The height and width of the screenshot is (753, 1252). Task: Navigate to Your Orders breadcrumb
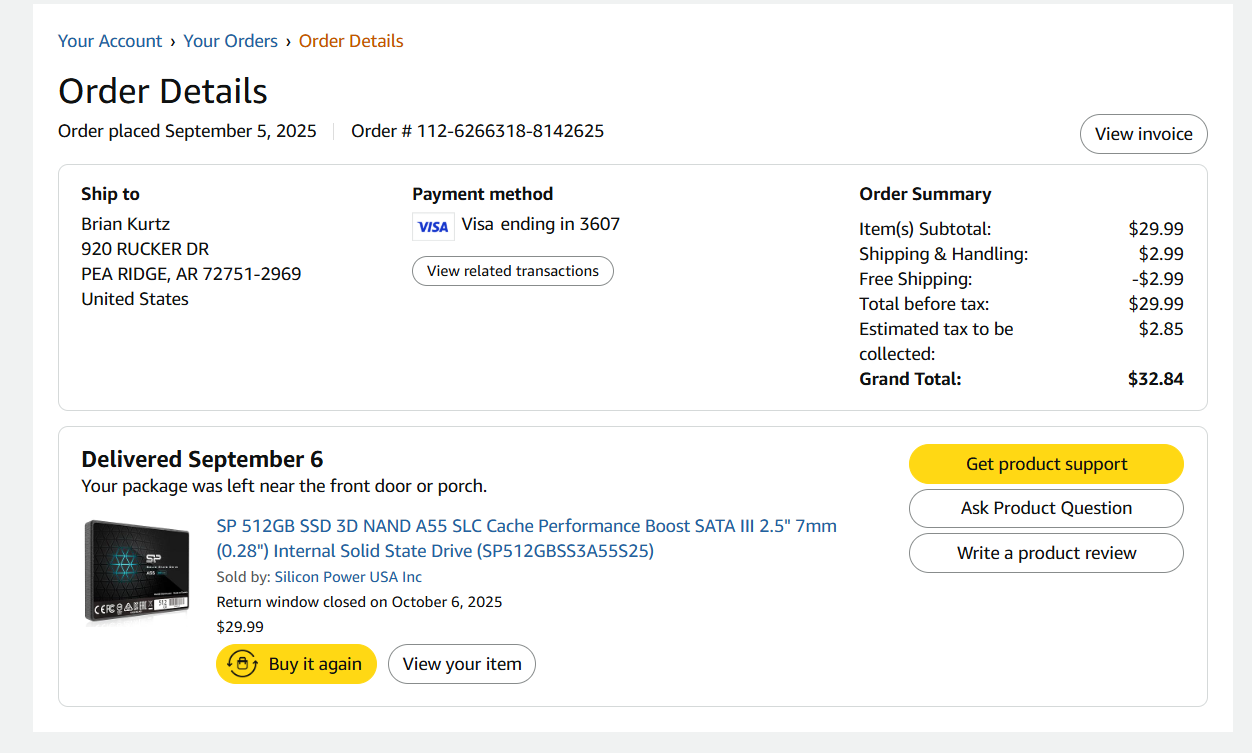(x=230, y=41)
